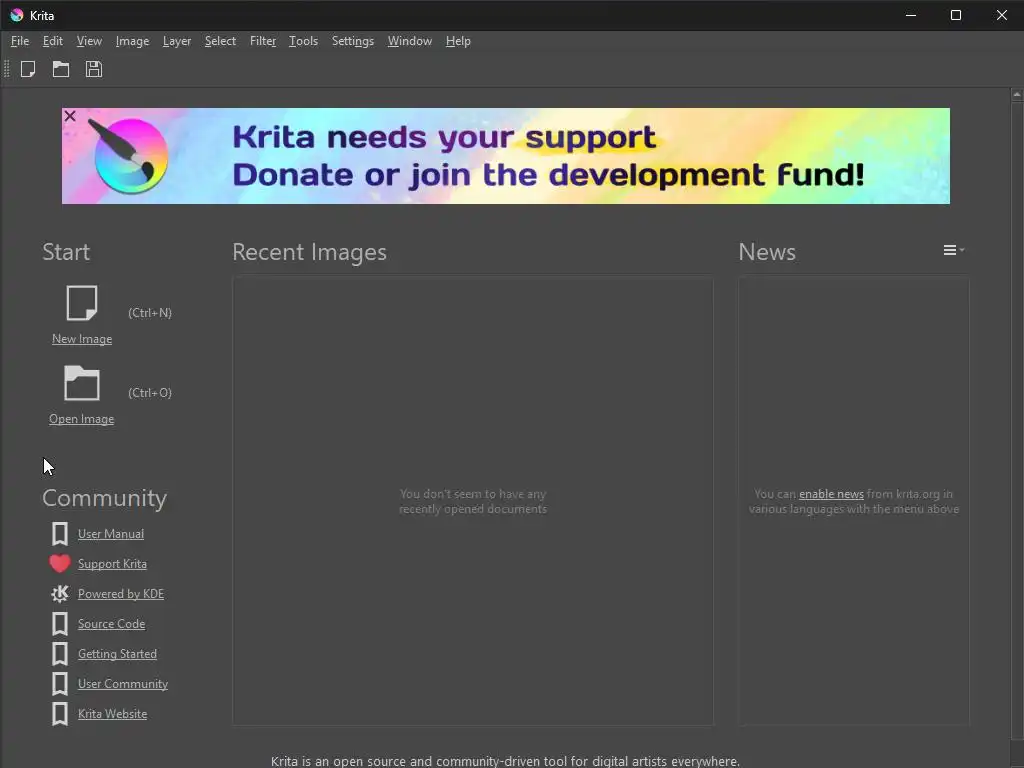Open the Settings menu
Image resolution: width=1024 pixels, height=768 pixels.
[x=353, y=41]
